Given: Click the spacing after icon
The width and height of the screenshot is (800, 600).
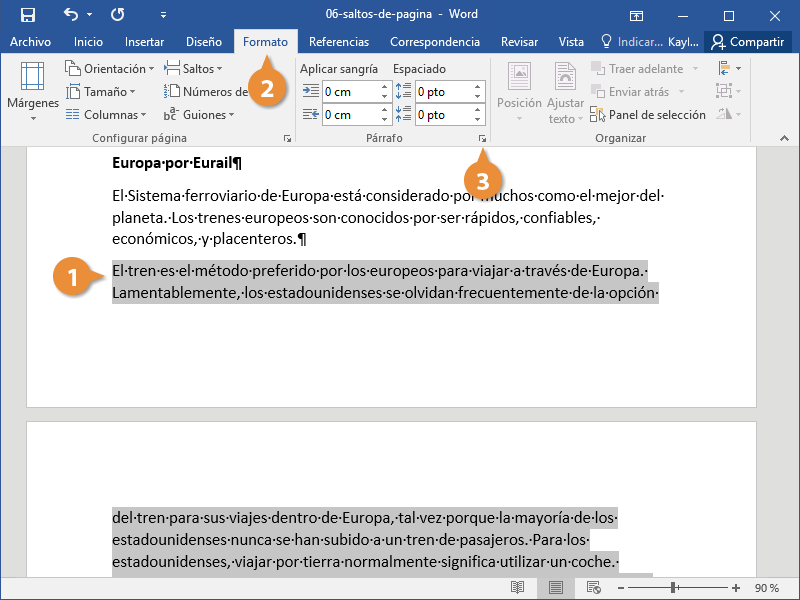Looking at the screenshot, I should coord(403,114).
